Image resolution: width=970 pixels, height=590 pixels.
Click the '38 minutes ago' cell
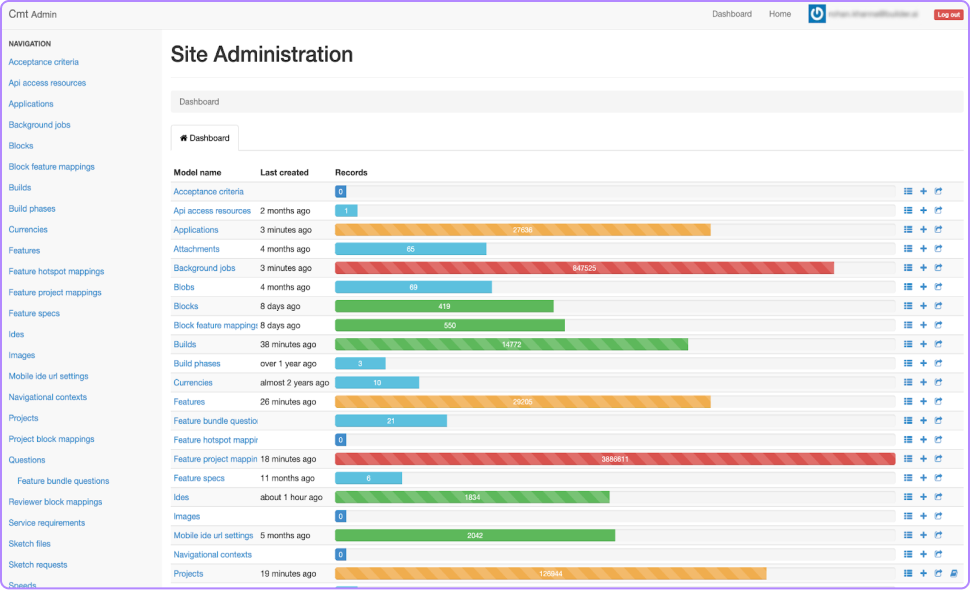pyautogui.click(x=288, y=344)
